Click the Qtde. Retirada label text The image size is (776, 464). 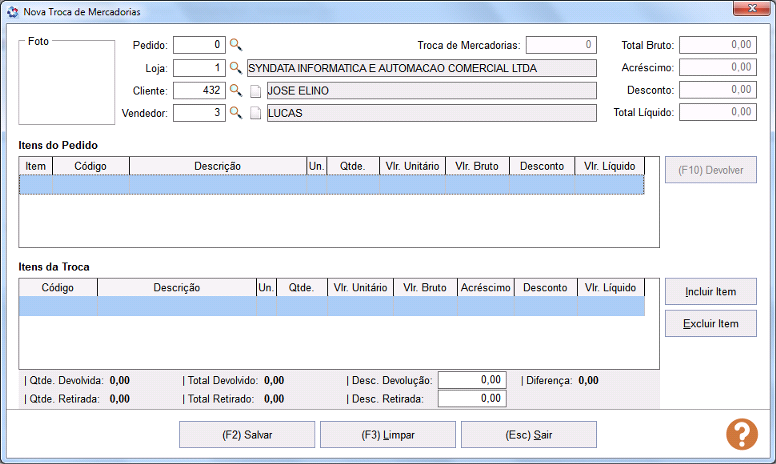(64, 399)
